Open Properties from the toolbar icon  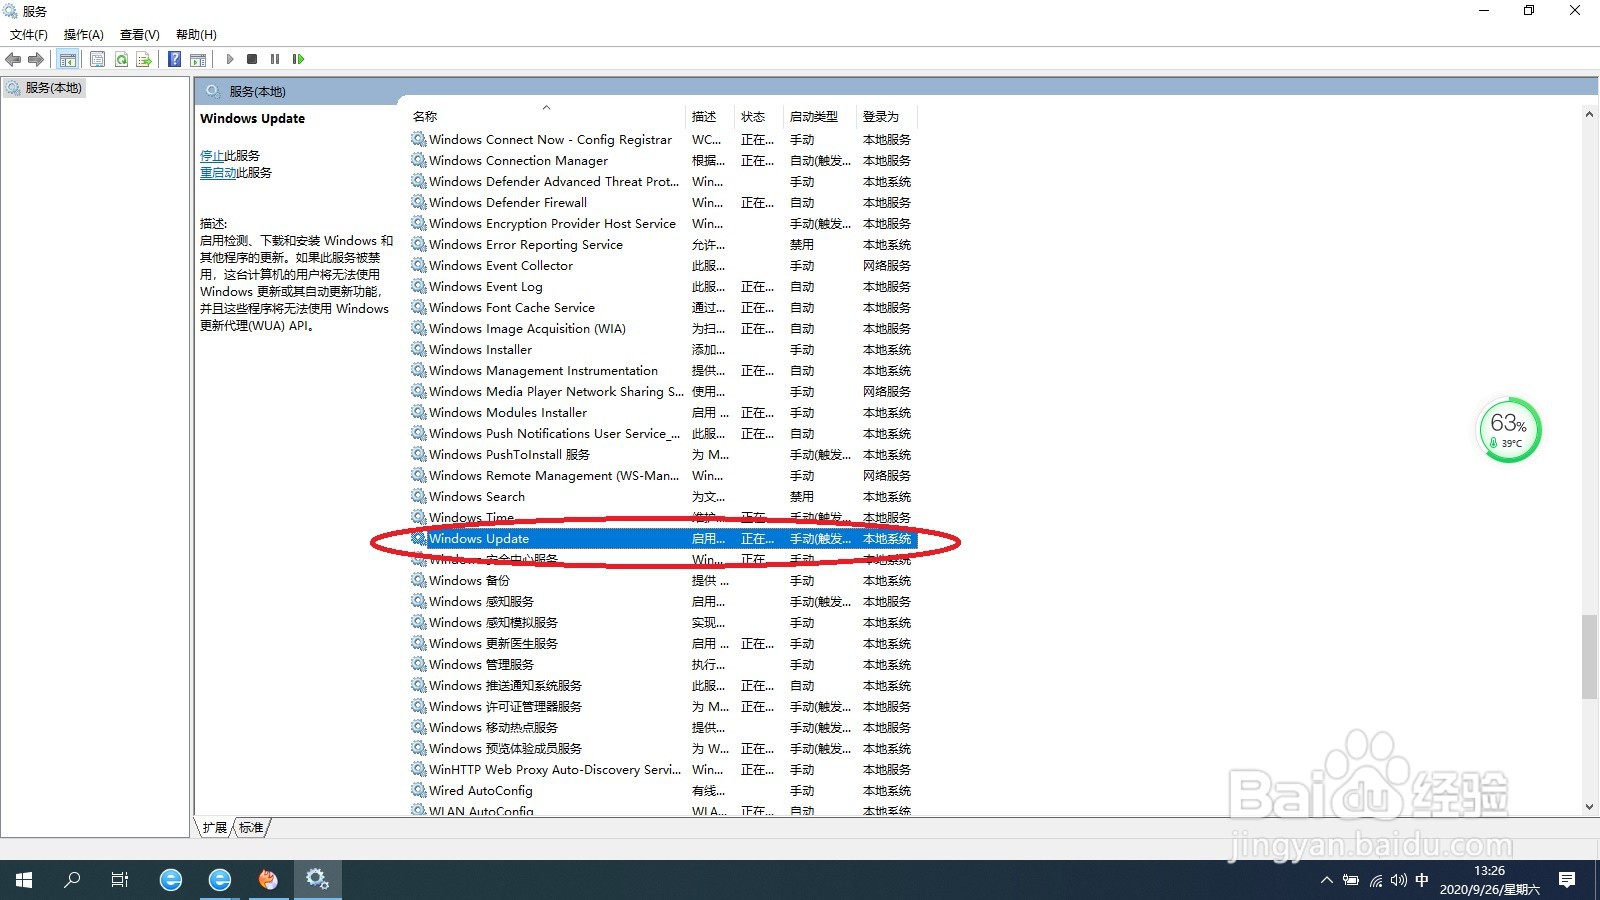click(97, 59)
